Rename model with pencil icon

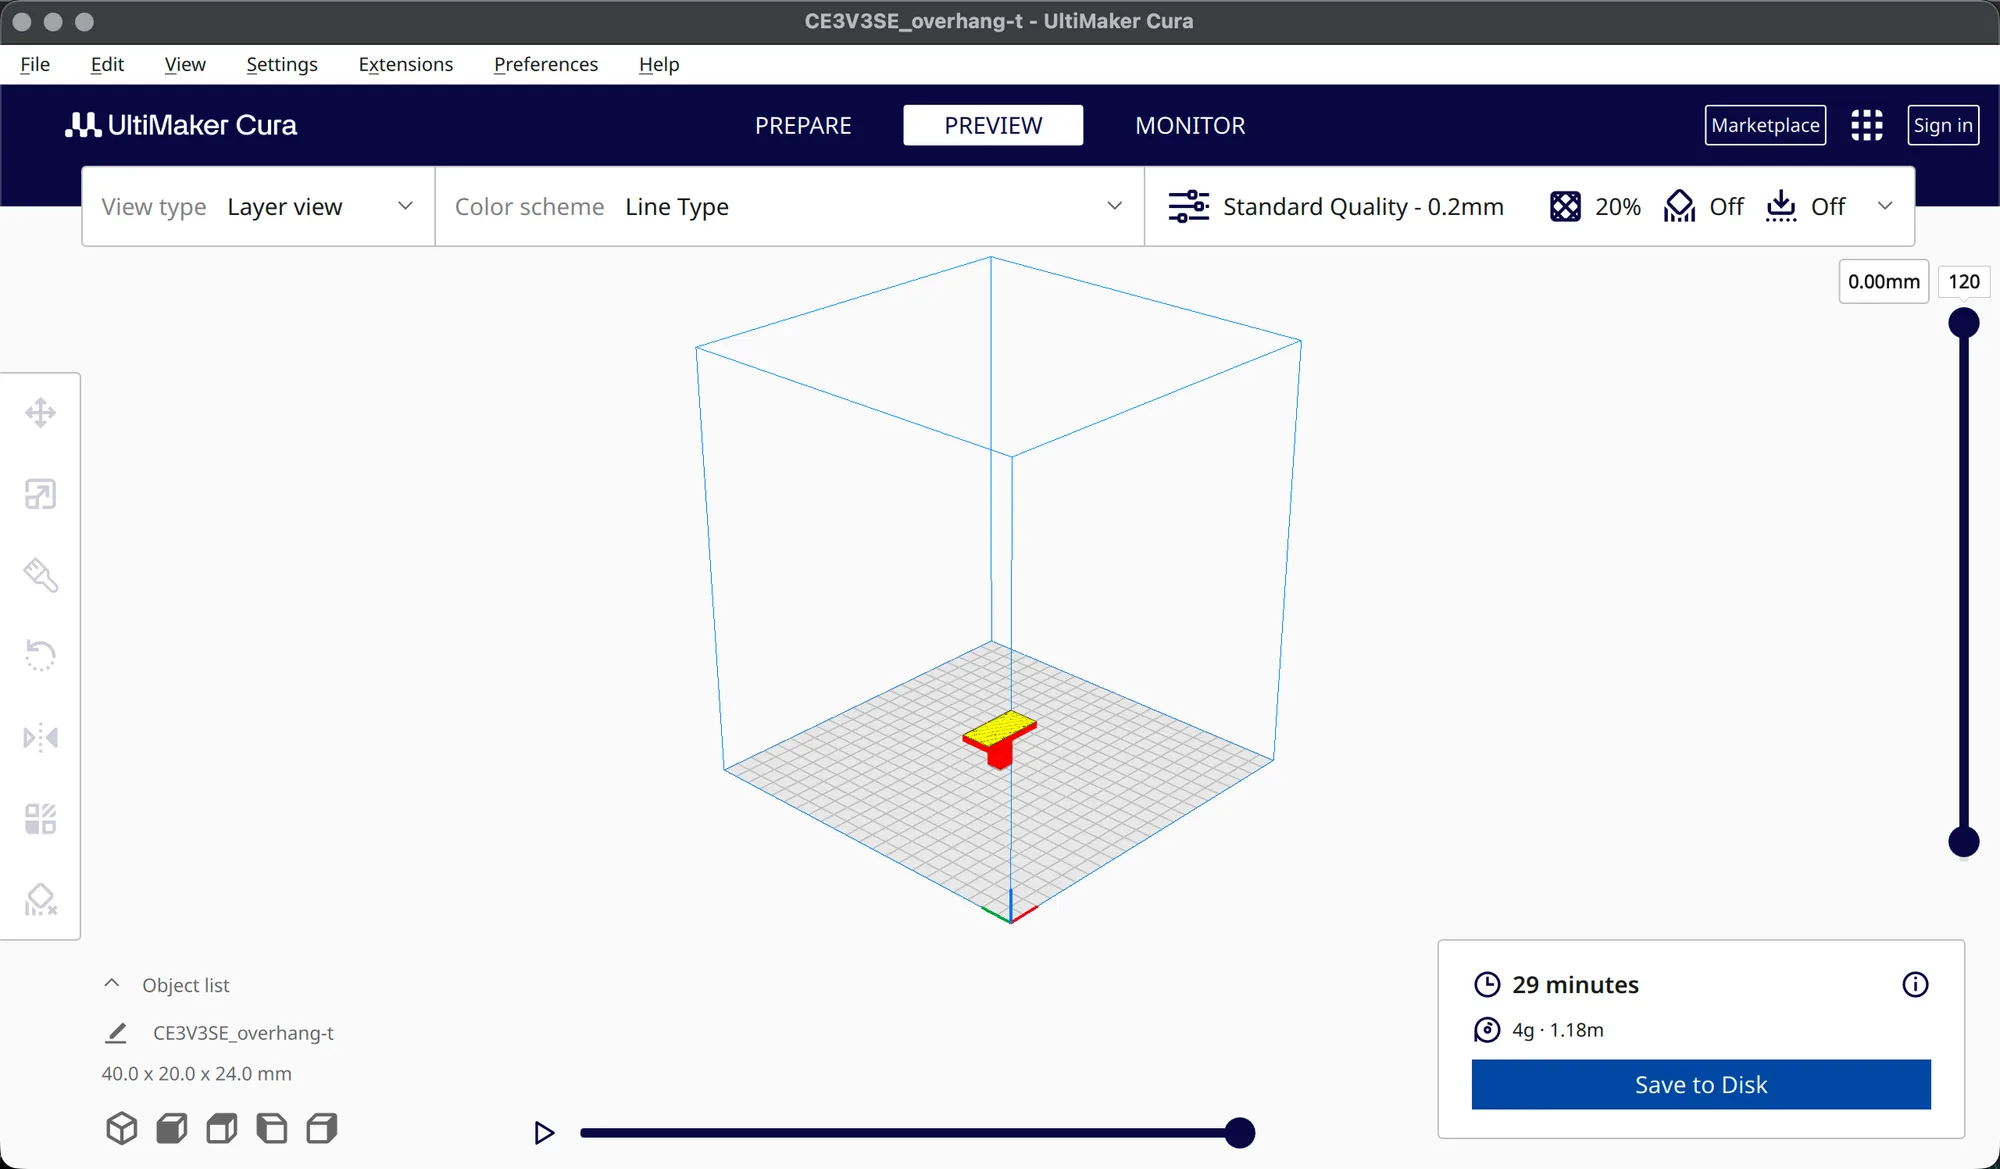116,1033
